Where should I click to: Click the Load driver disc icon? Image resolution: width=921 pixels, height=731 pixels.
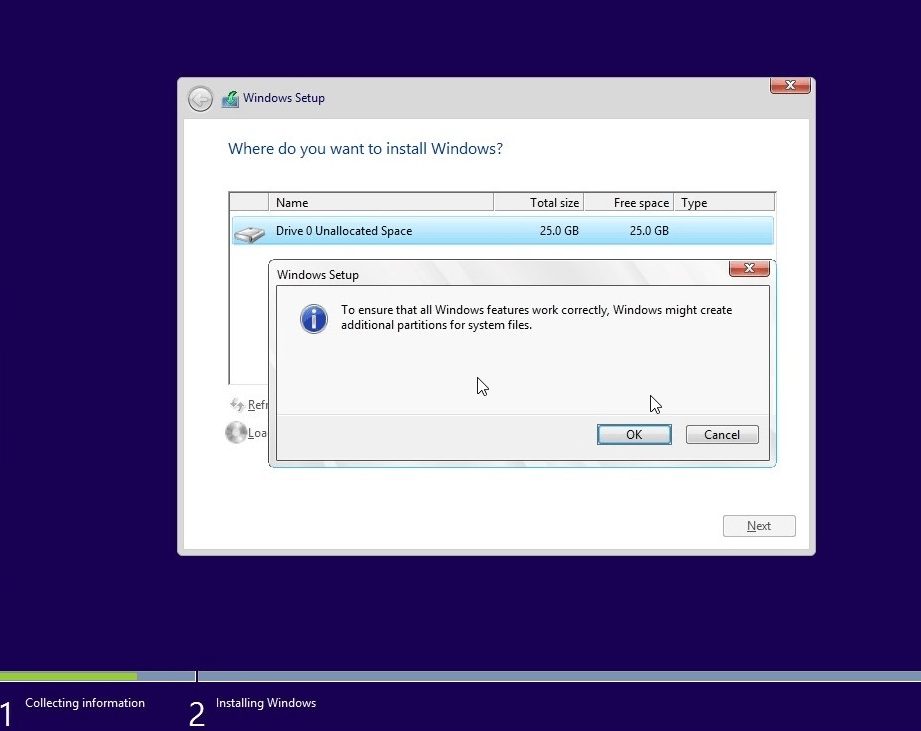coord(236,433)
